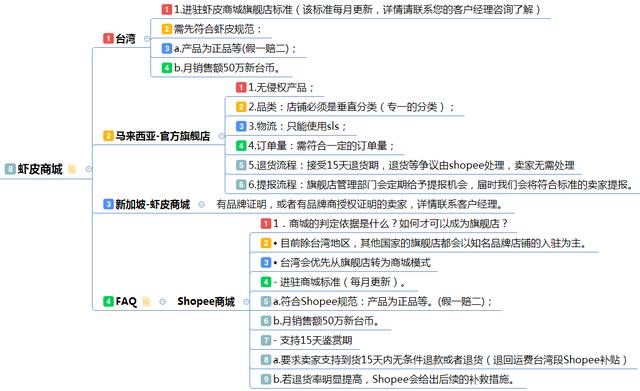Viewport: 640px width, 391px height.
Task: Select the root node 虾皮商城
Action: click(40, 169)
